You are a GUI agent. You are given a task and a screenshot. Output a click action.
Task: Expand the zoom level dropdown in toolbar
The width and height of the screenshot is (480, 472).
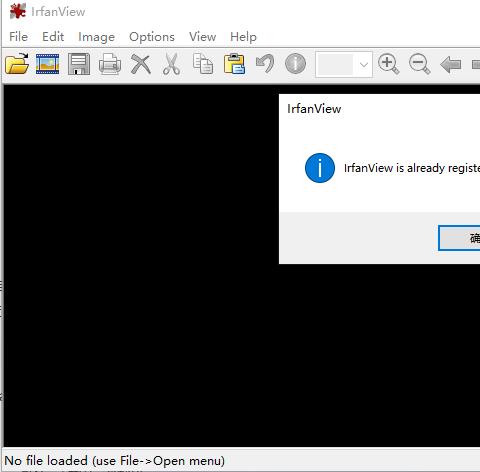(364, 64)
